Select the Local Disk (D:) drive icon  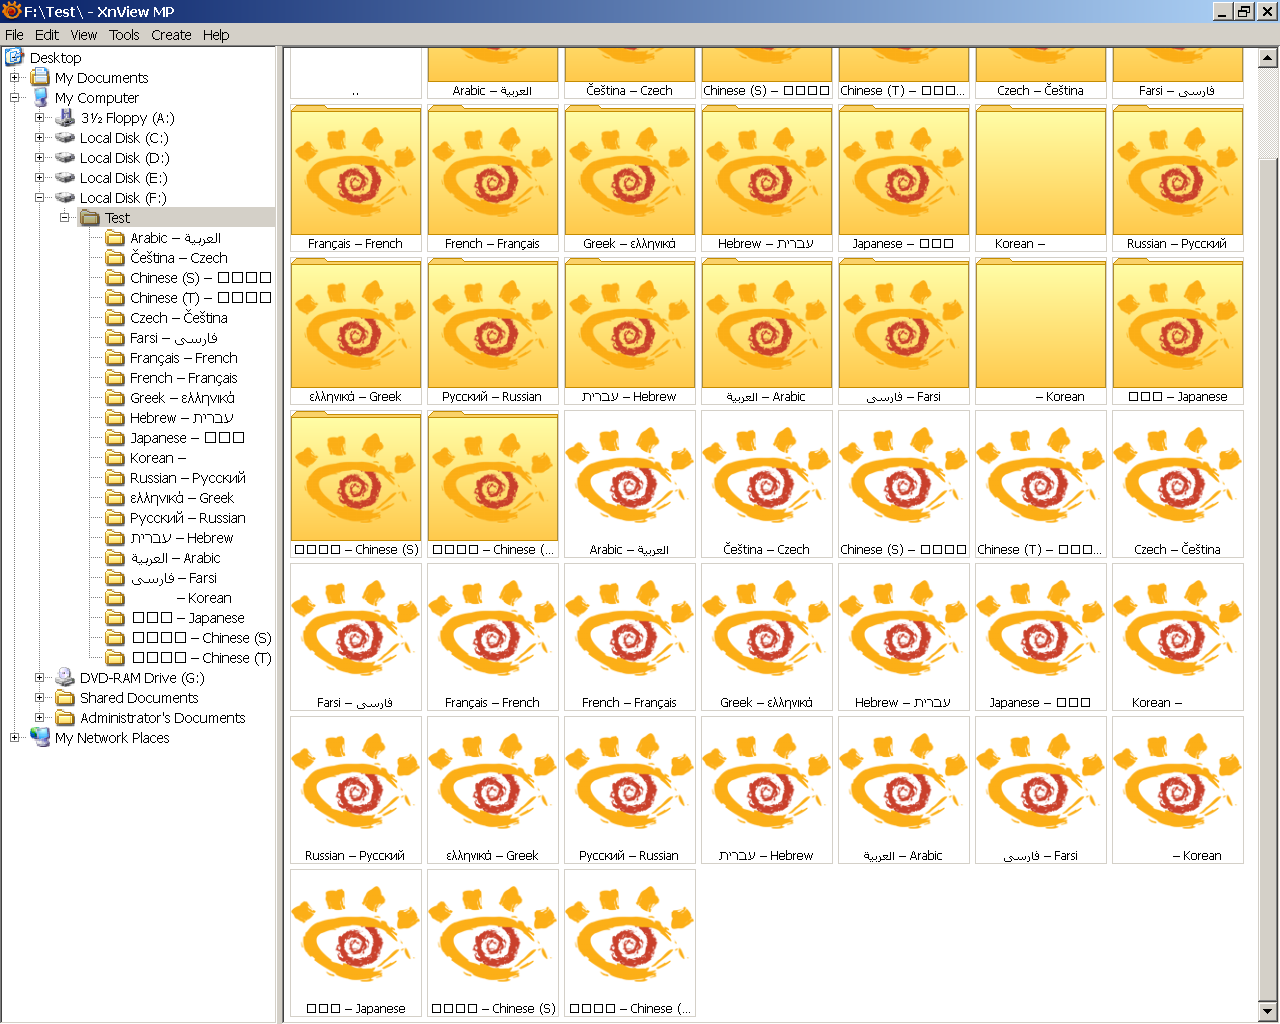point(65,157)
